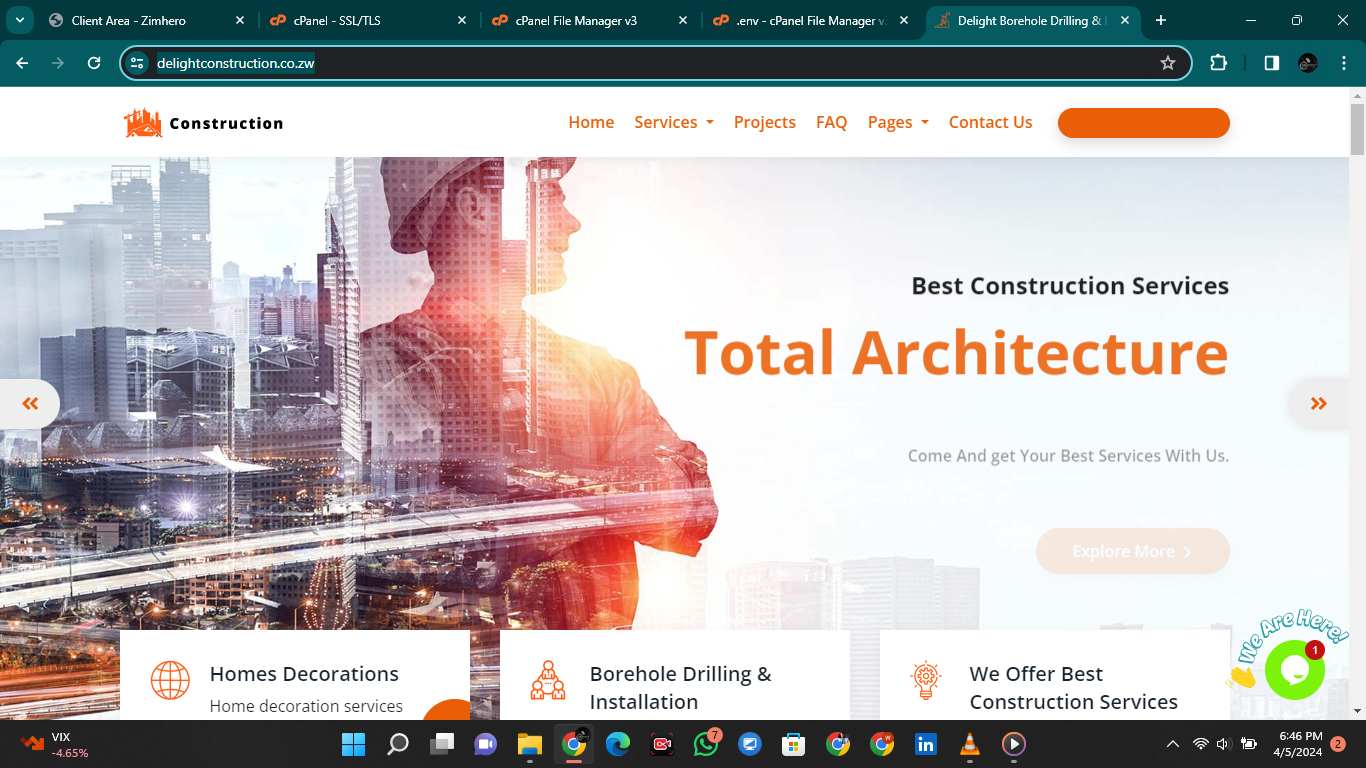Open the browser Extensions puzzle icon
The image size is (1366, 768).
click(1218, 63)
